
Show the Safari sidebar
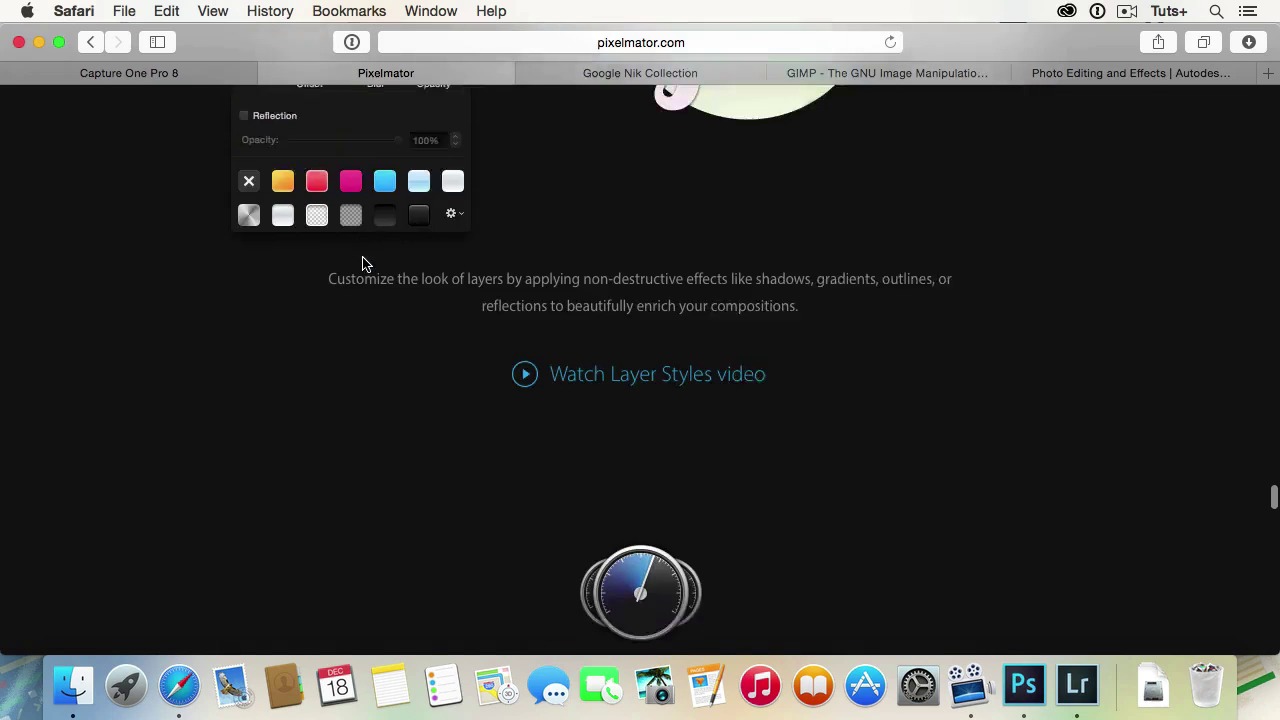[157, 42]
